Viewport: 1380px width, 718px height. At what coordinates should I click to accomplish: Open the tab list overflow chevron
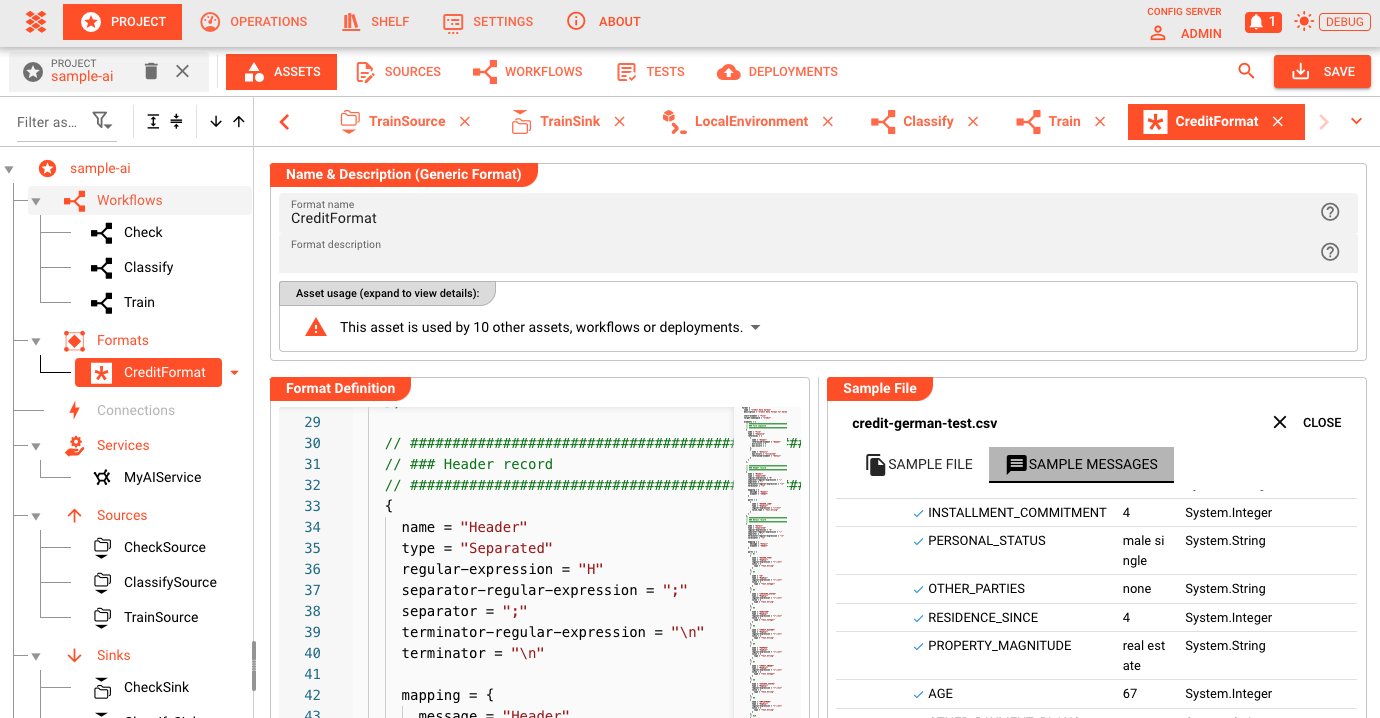pyautogui.click(x=1356, y=121)
